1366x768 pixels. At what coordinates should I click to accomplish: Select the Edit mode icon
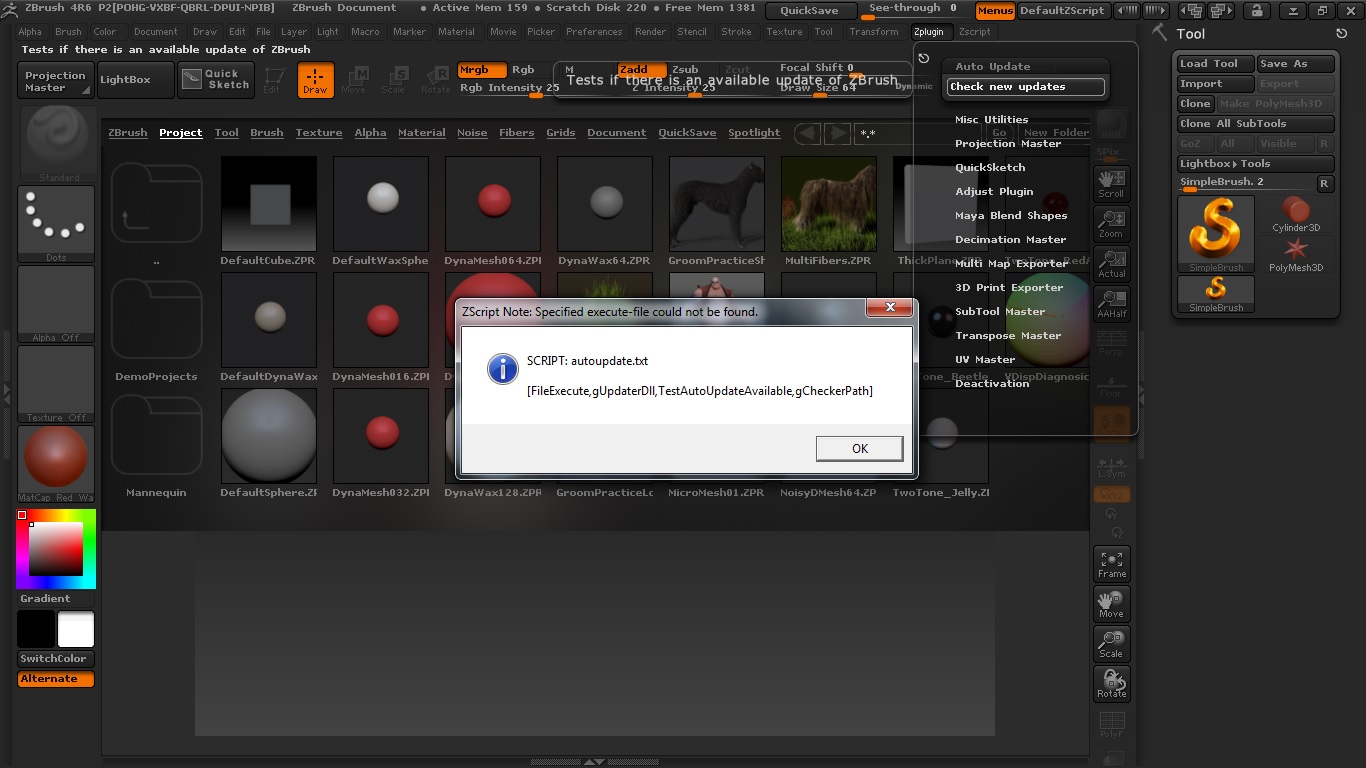272,80
